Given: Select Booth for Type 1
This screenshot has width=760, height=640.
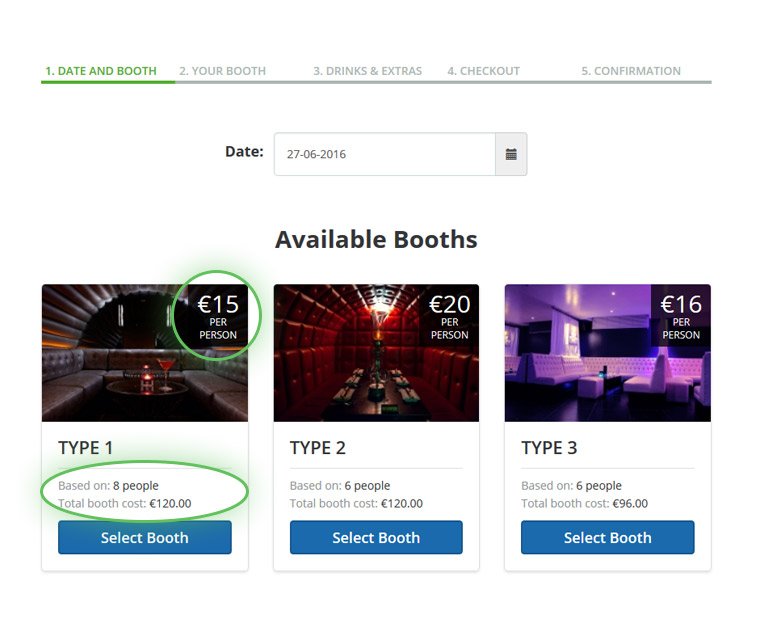Looking at the screenshot, I should 145,537.
